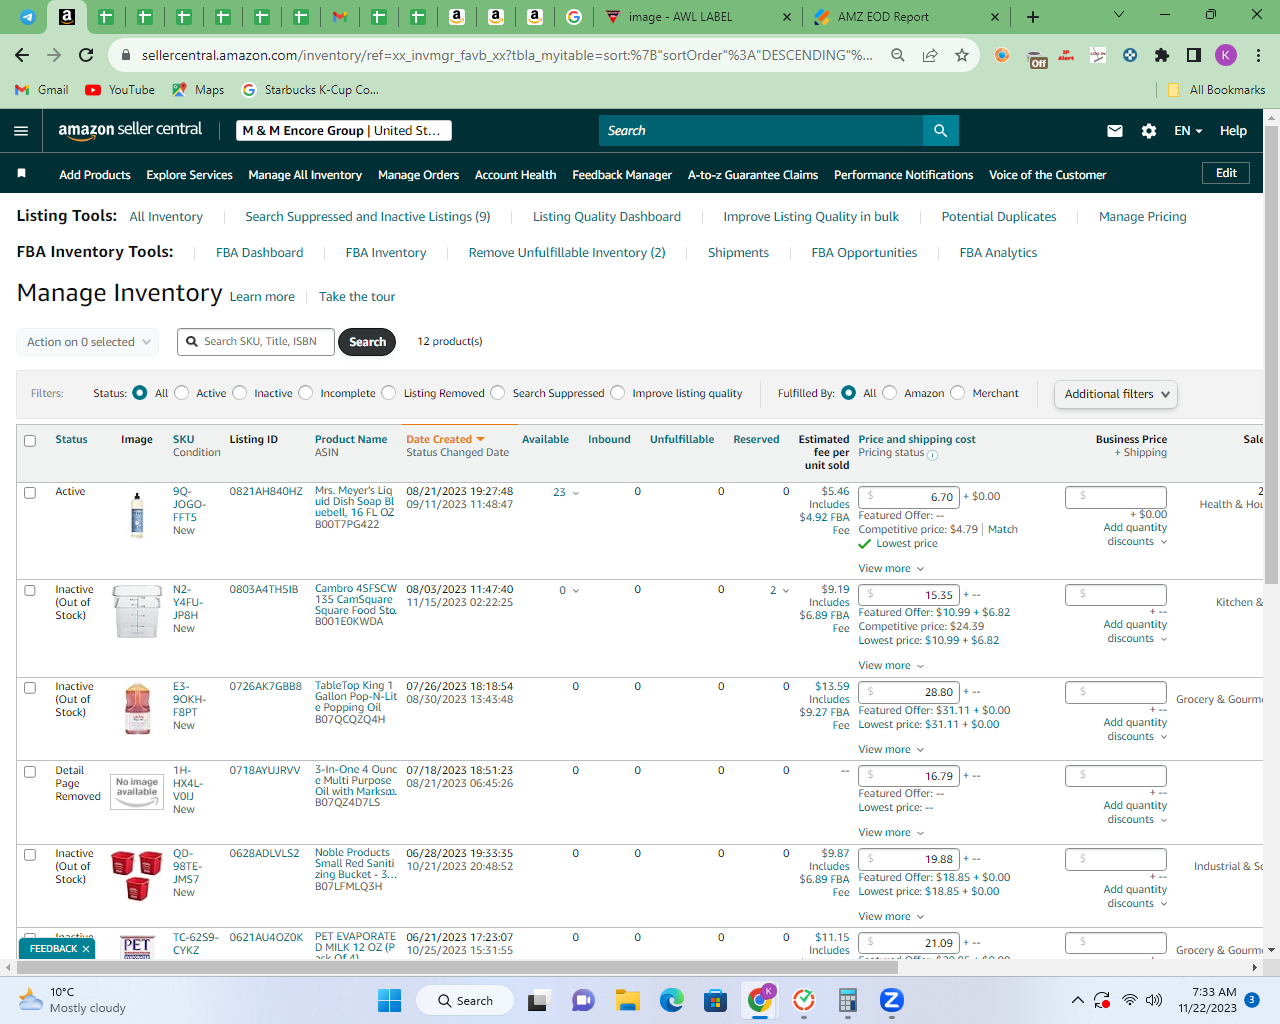Open the Zoom app on the taskbar
The height and width of the screenshot is (1024, 1280).
(892, 1000)
